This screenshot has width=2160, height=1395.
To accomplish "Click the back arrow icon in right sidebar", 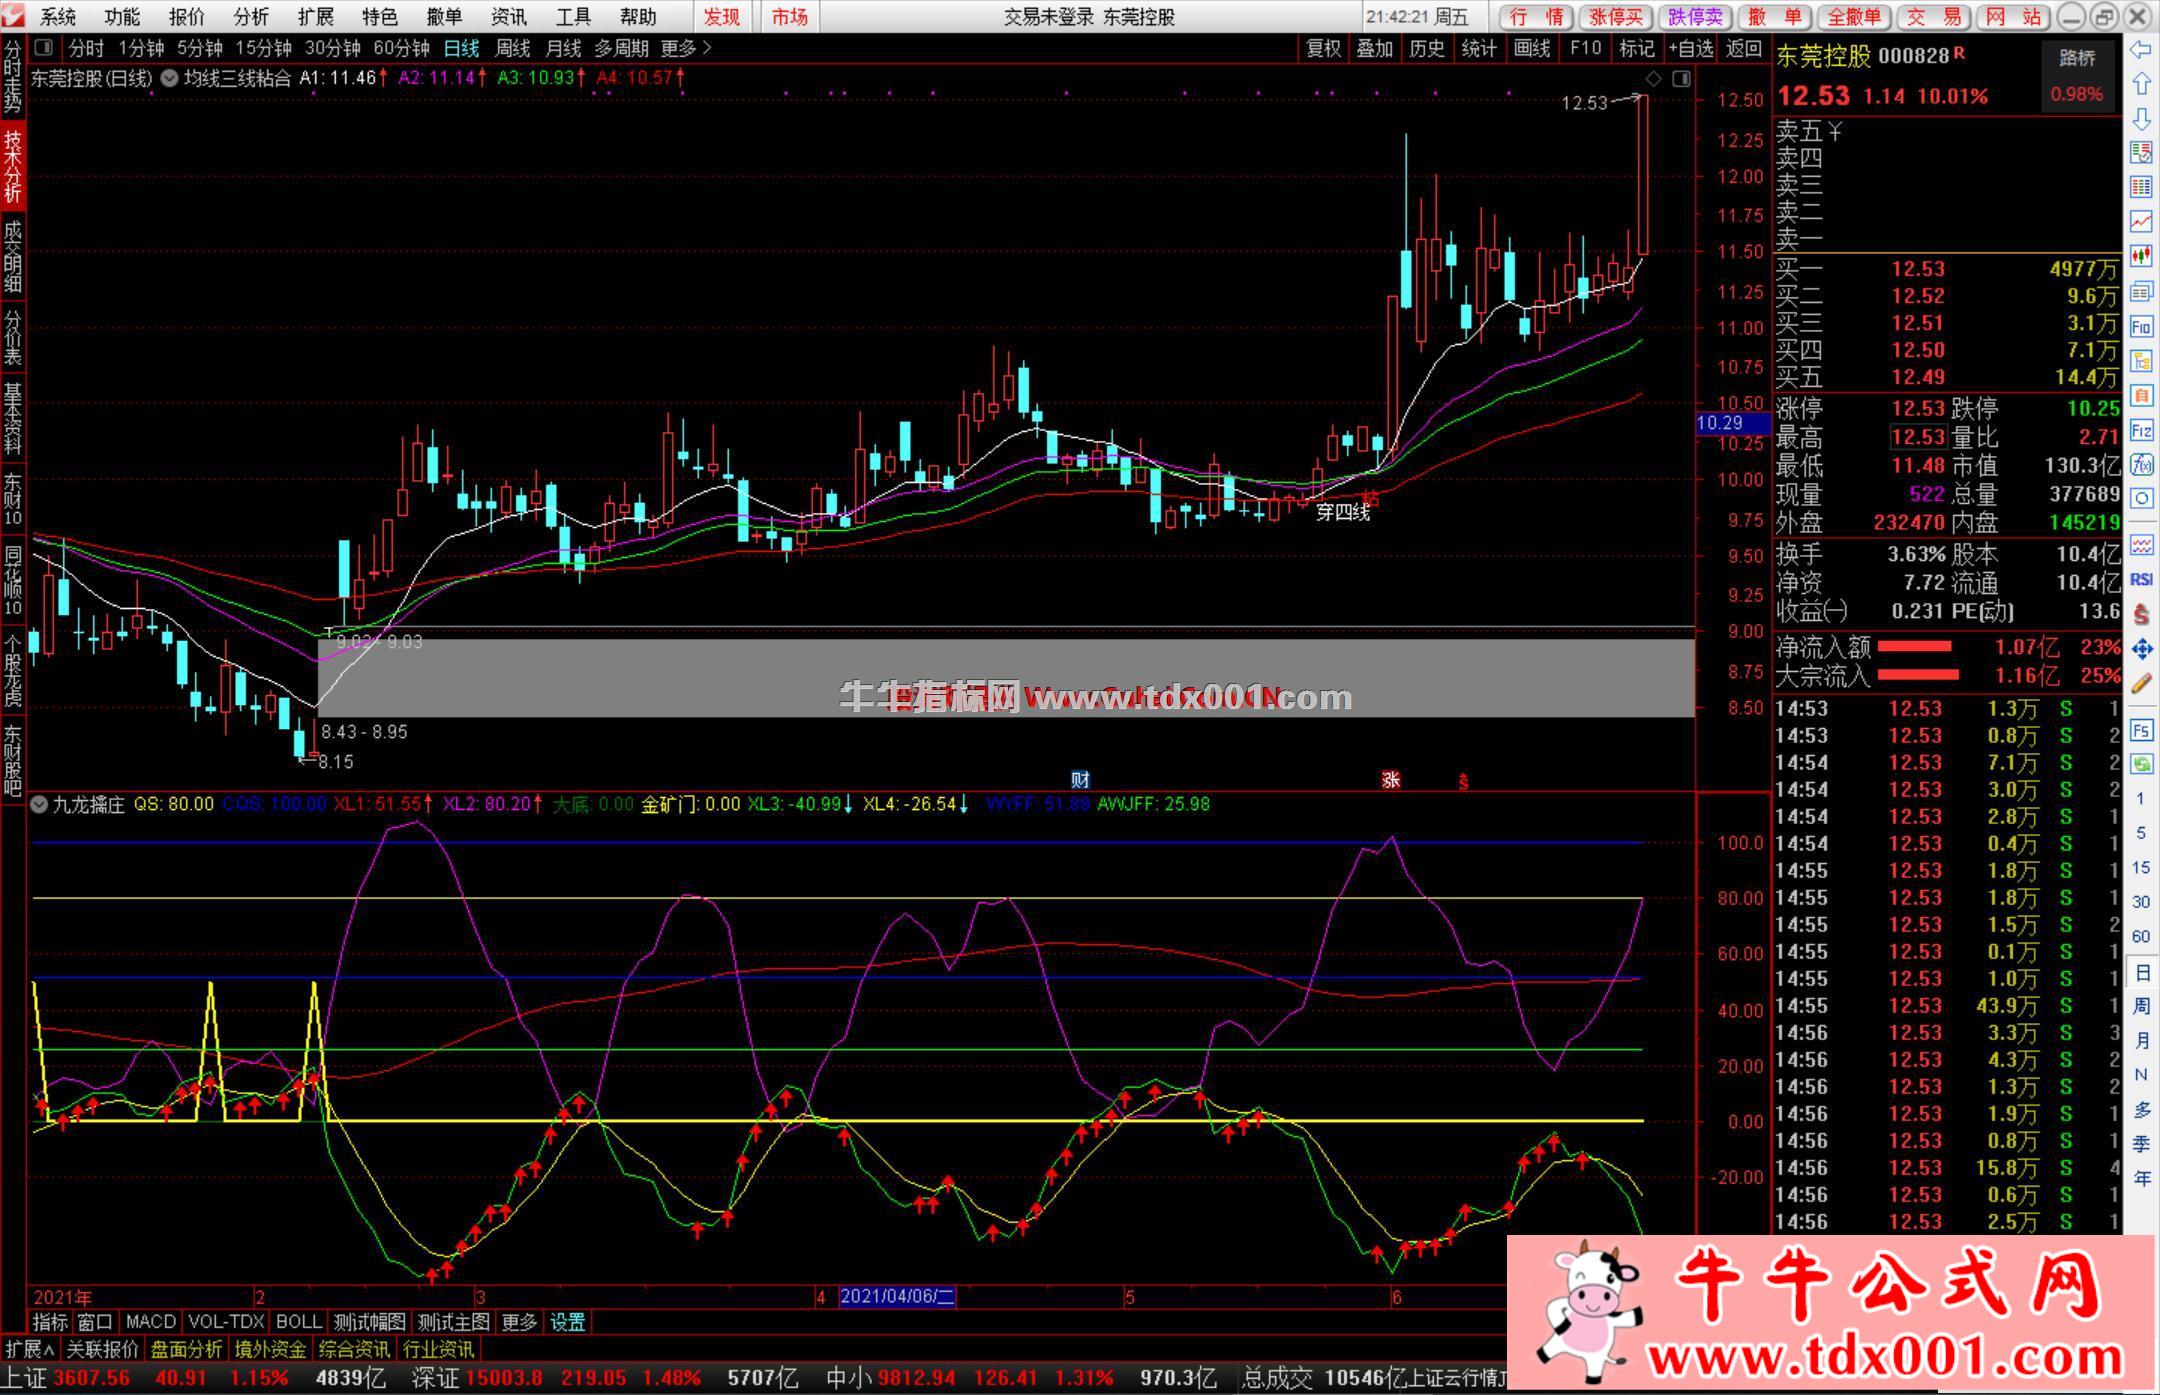I will 2141,49.
